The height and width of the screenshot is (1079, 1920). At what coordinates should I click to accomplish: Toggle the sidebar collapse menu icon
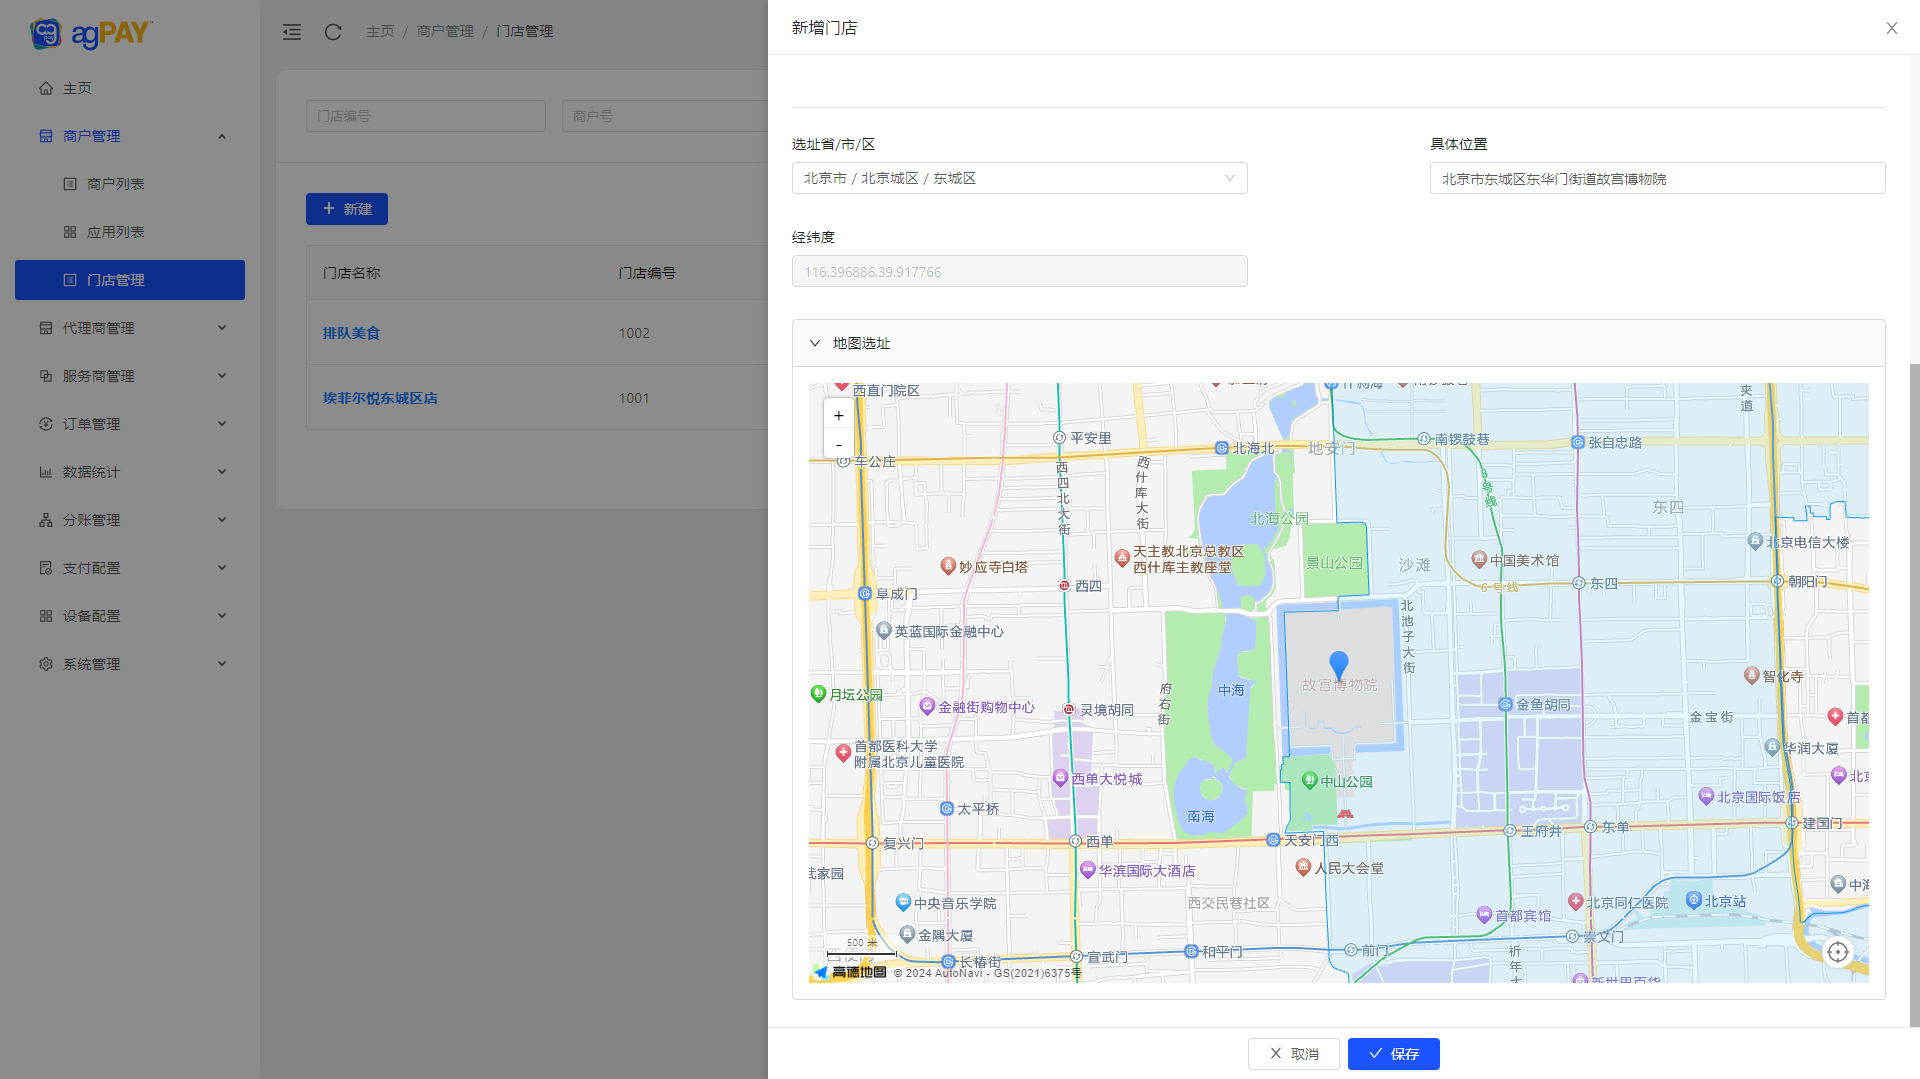point(292,32)
